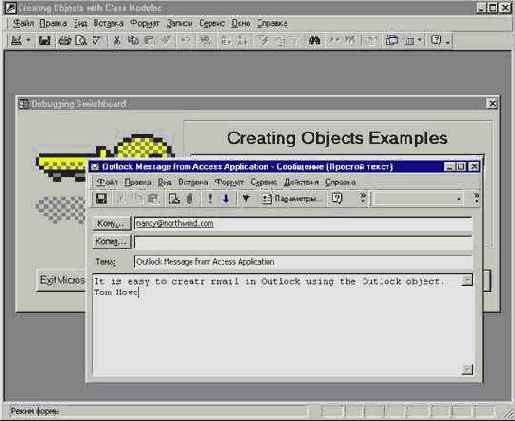Screen dimensions: 515x421
Task: Click the Save icon in message toolbar
Action: [x=101, y=199]
